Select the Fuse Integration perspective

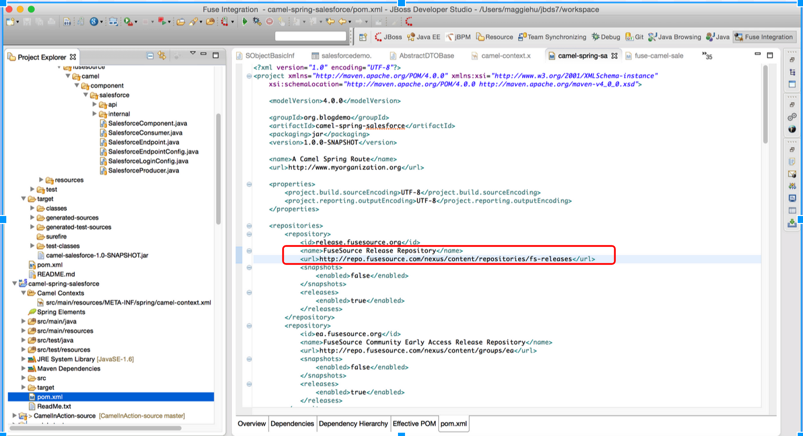coord(764,37)
